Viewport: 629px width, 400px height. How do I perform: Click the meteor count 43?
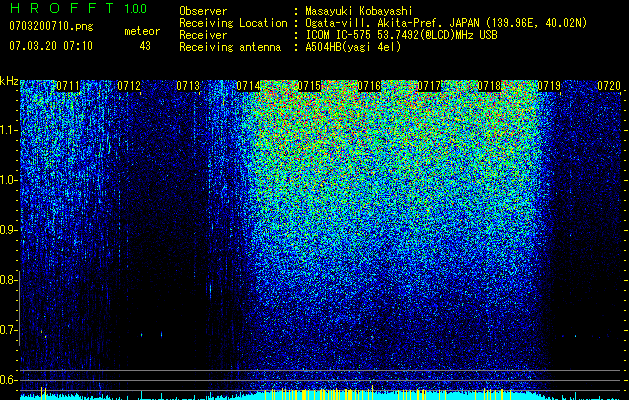(x=145, y=46)
